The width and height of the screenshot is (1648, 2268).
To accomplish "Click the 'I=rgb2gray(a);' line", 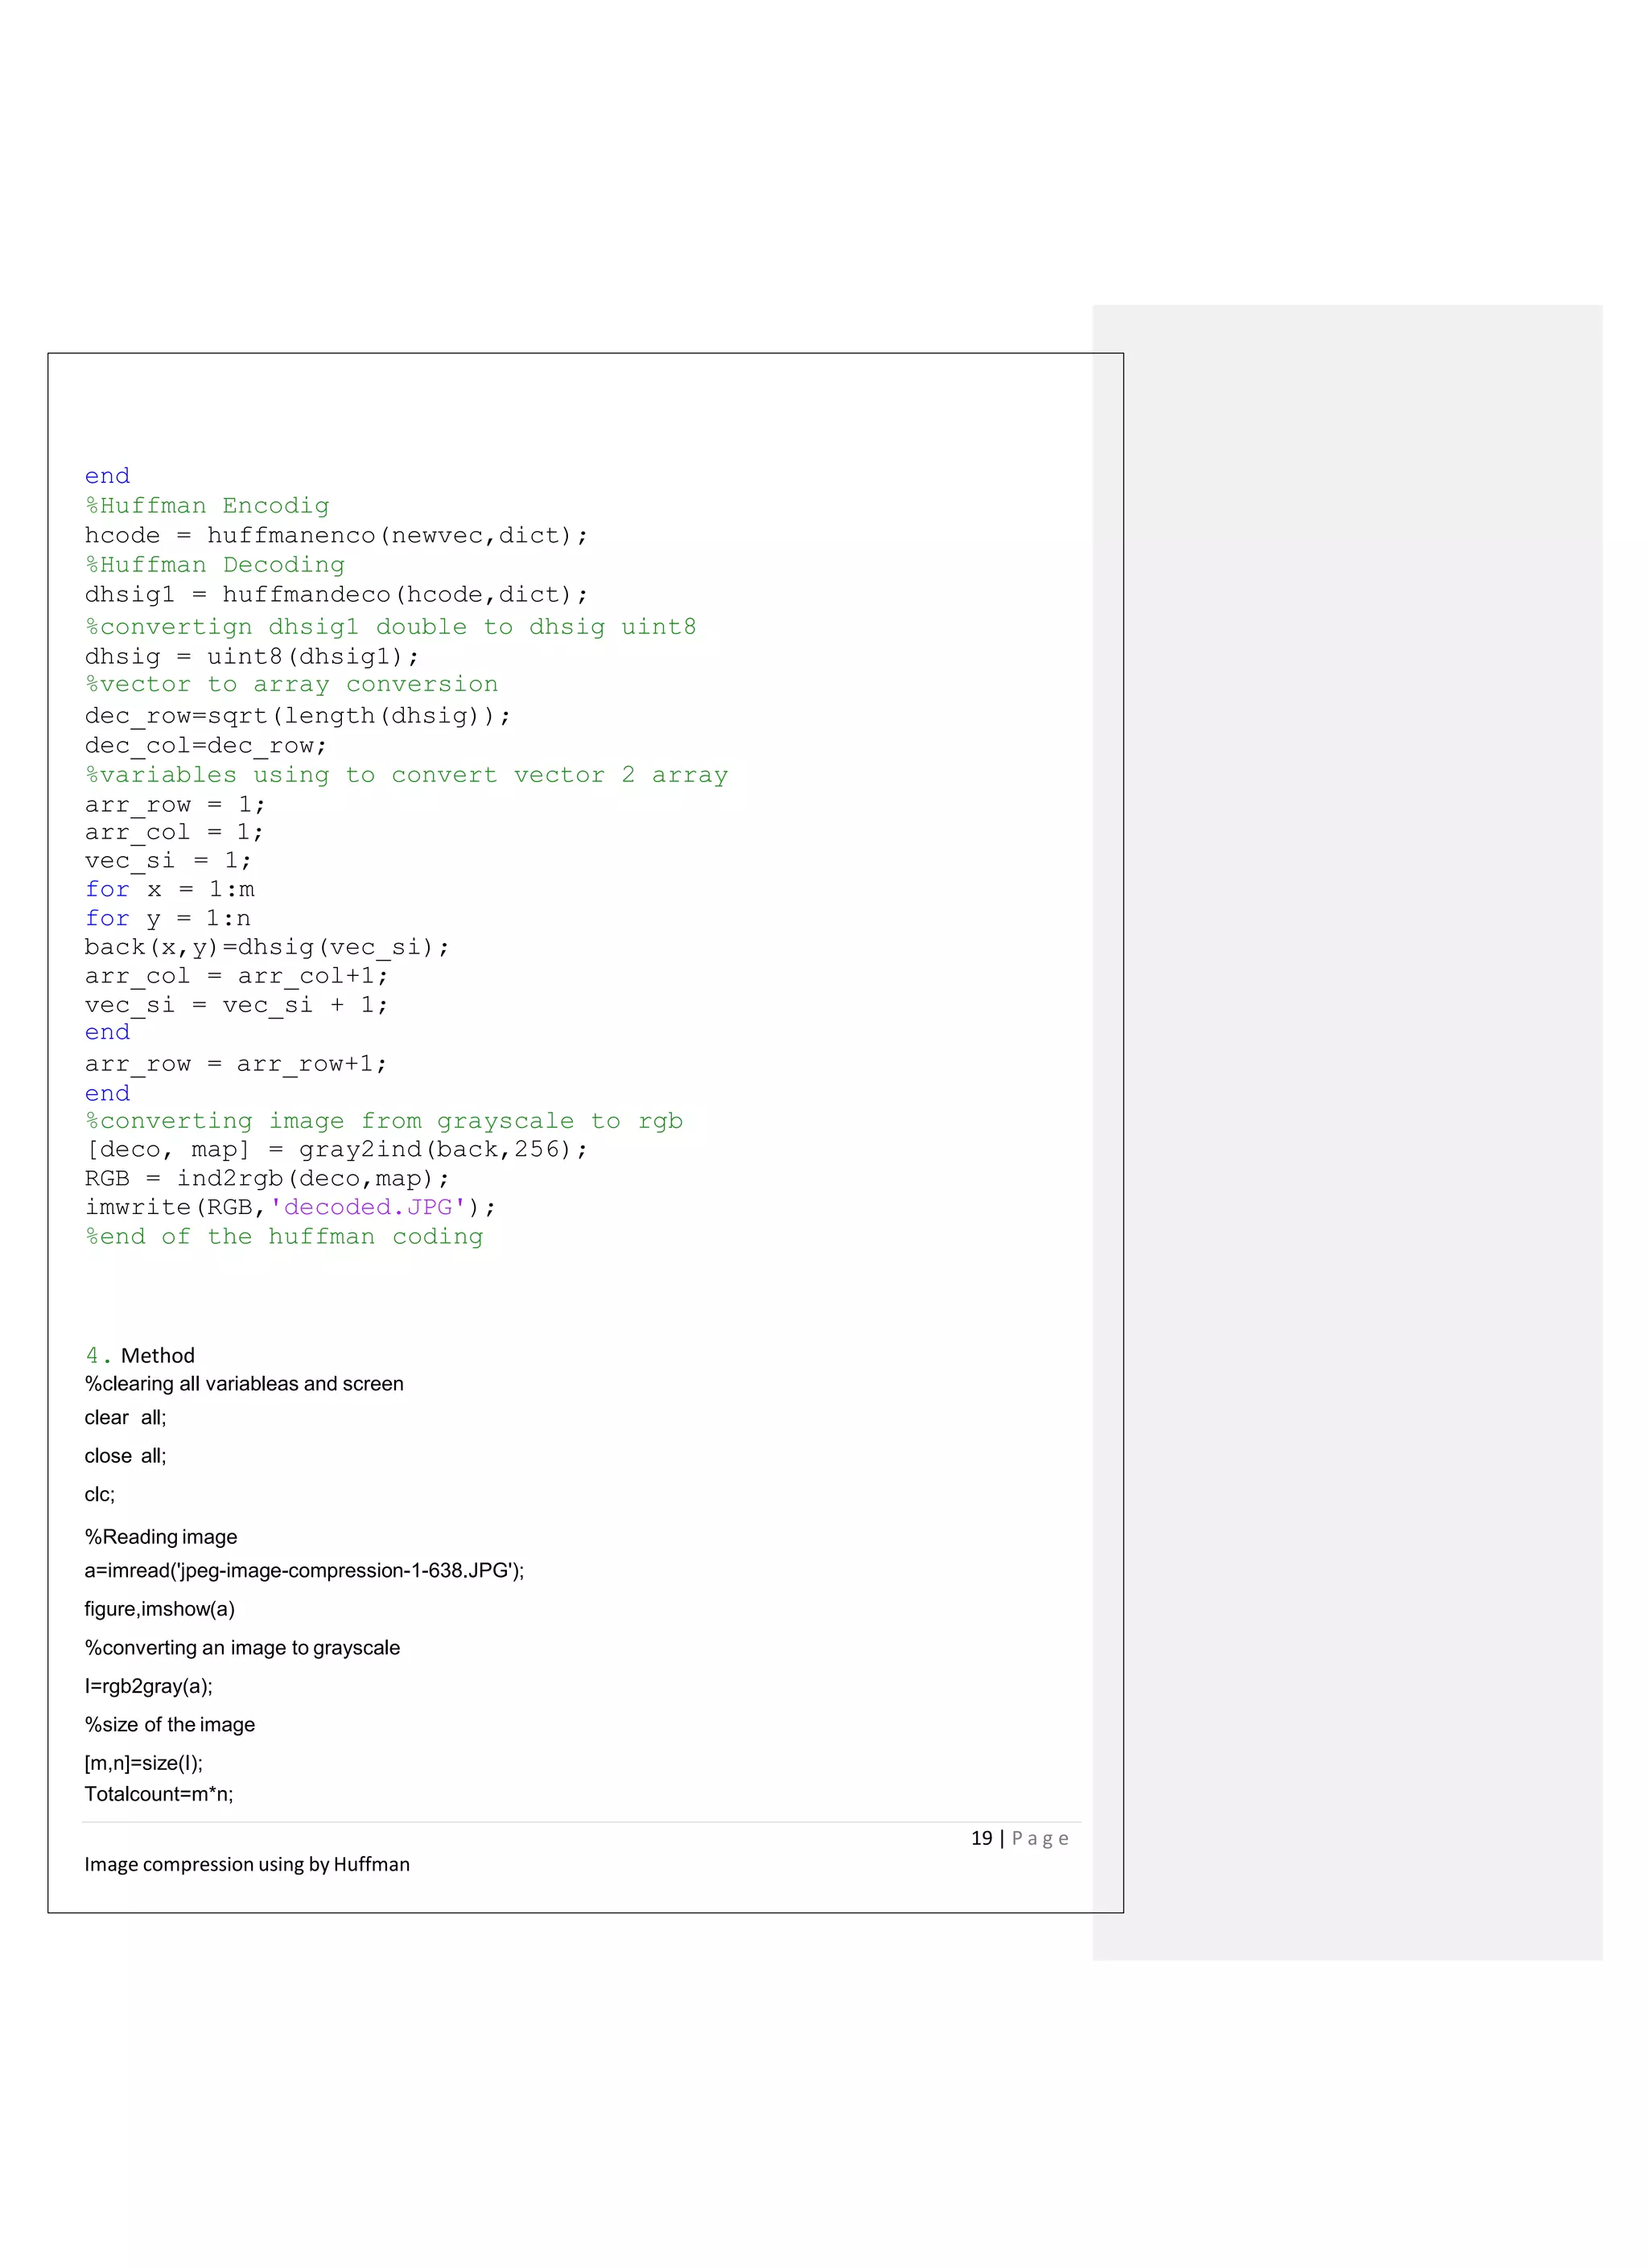I will tap(149, 1687).
